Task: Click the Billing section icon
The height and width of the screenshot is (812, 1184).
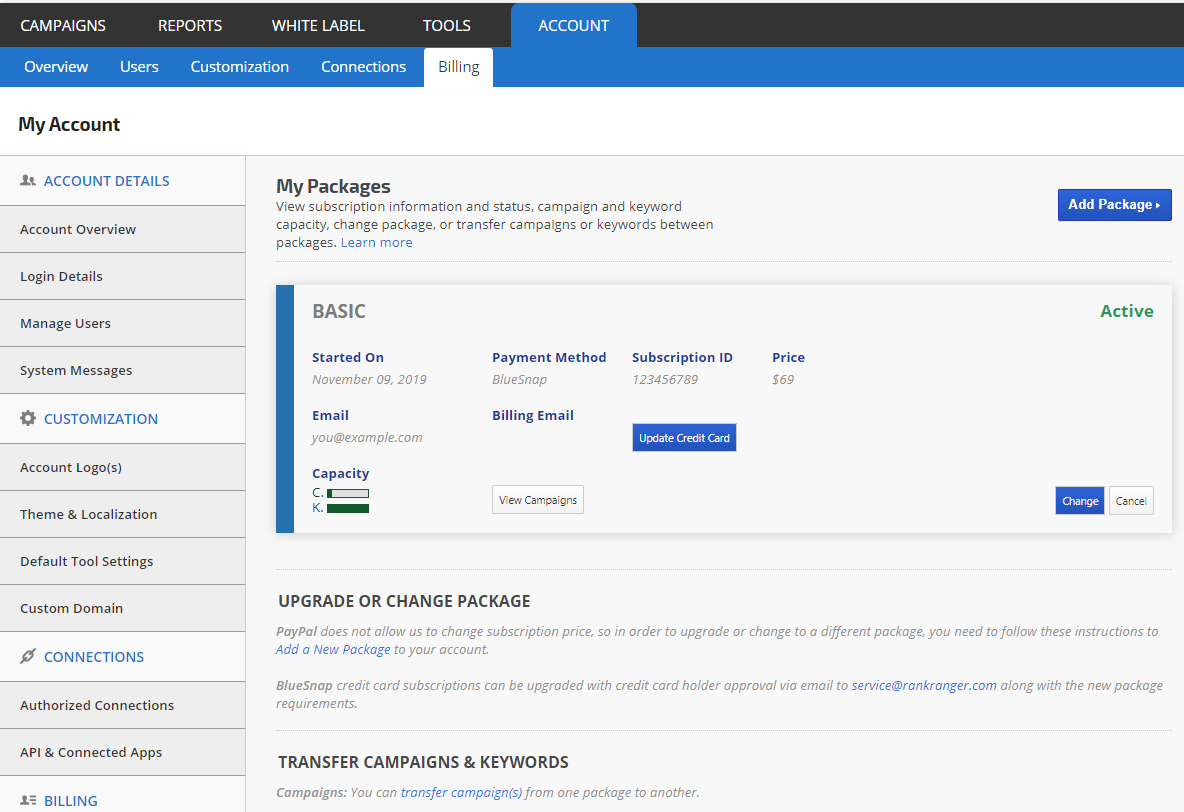Action: [28, 800]
